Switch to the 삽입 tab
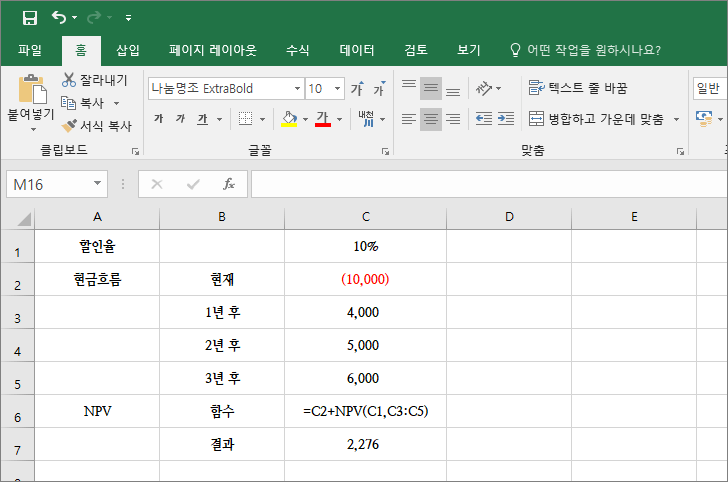The image size is (728, 482). [128, 50]
